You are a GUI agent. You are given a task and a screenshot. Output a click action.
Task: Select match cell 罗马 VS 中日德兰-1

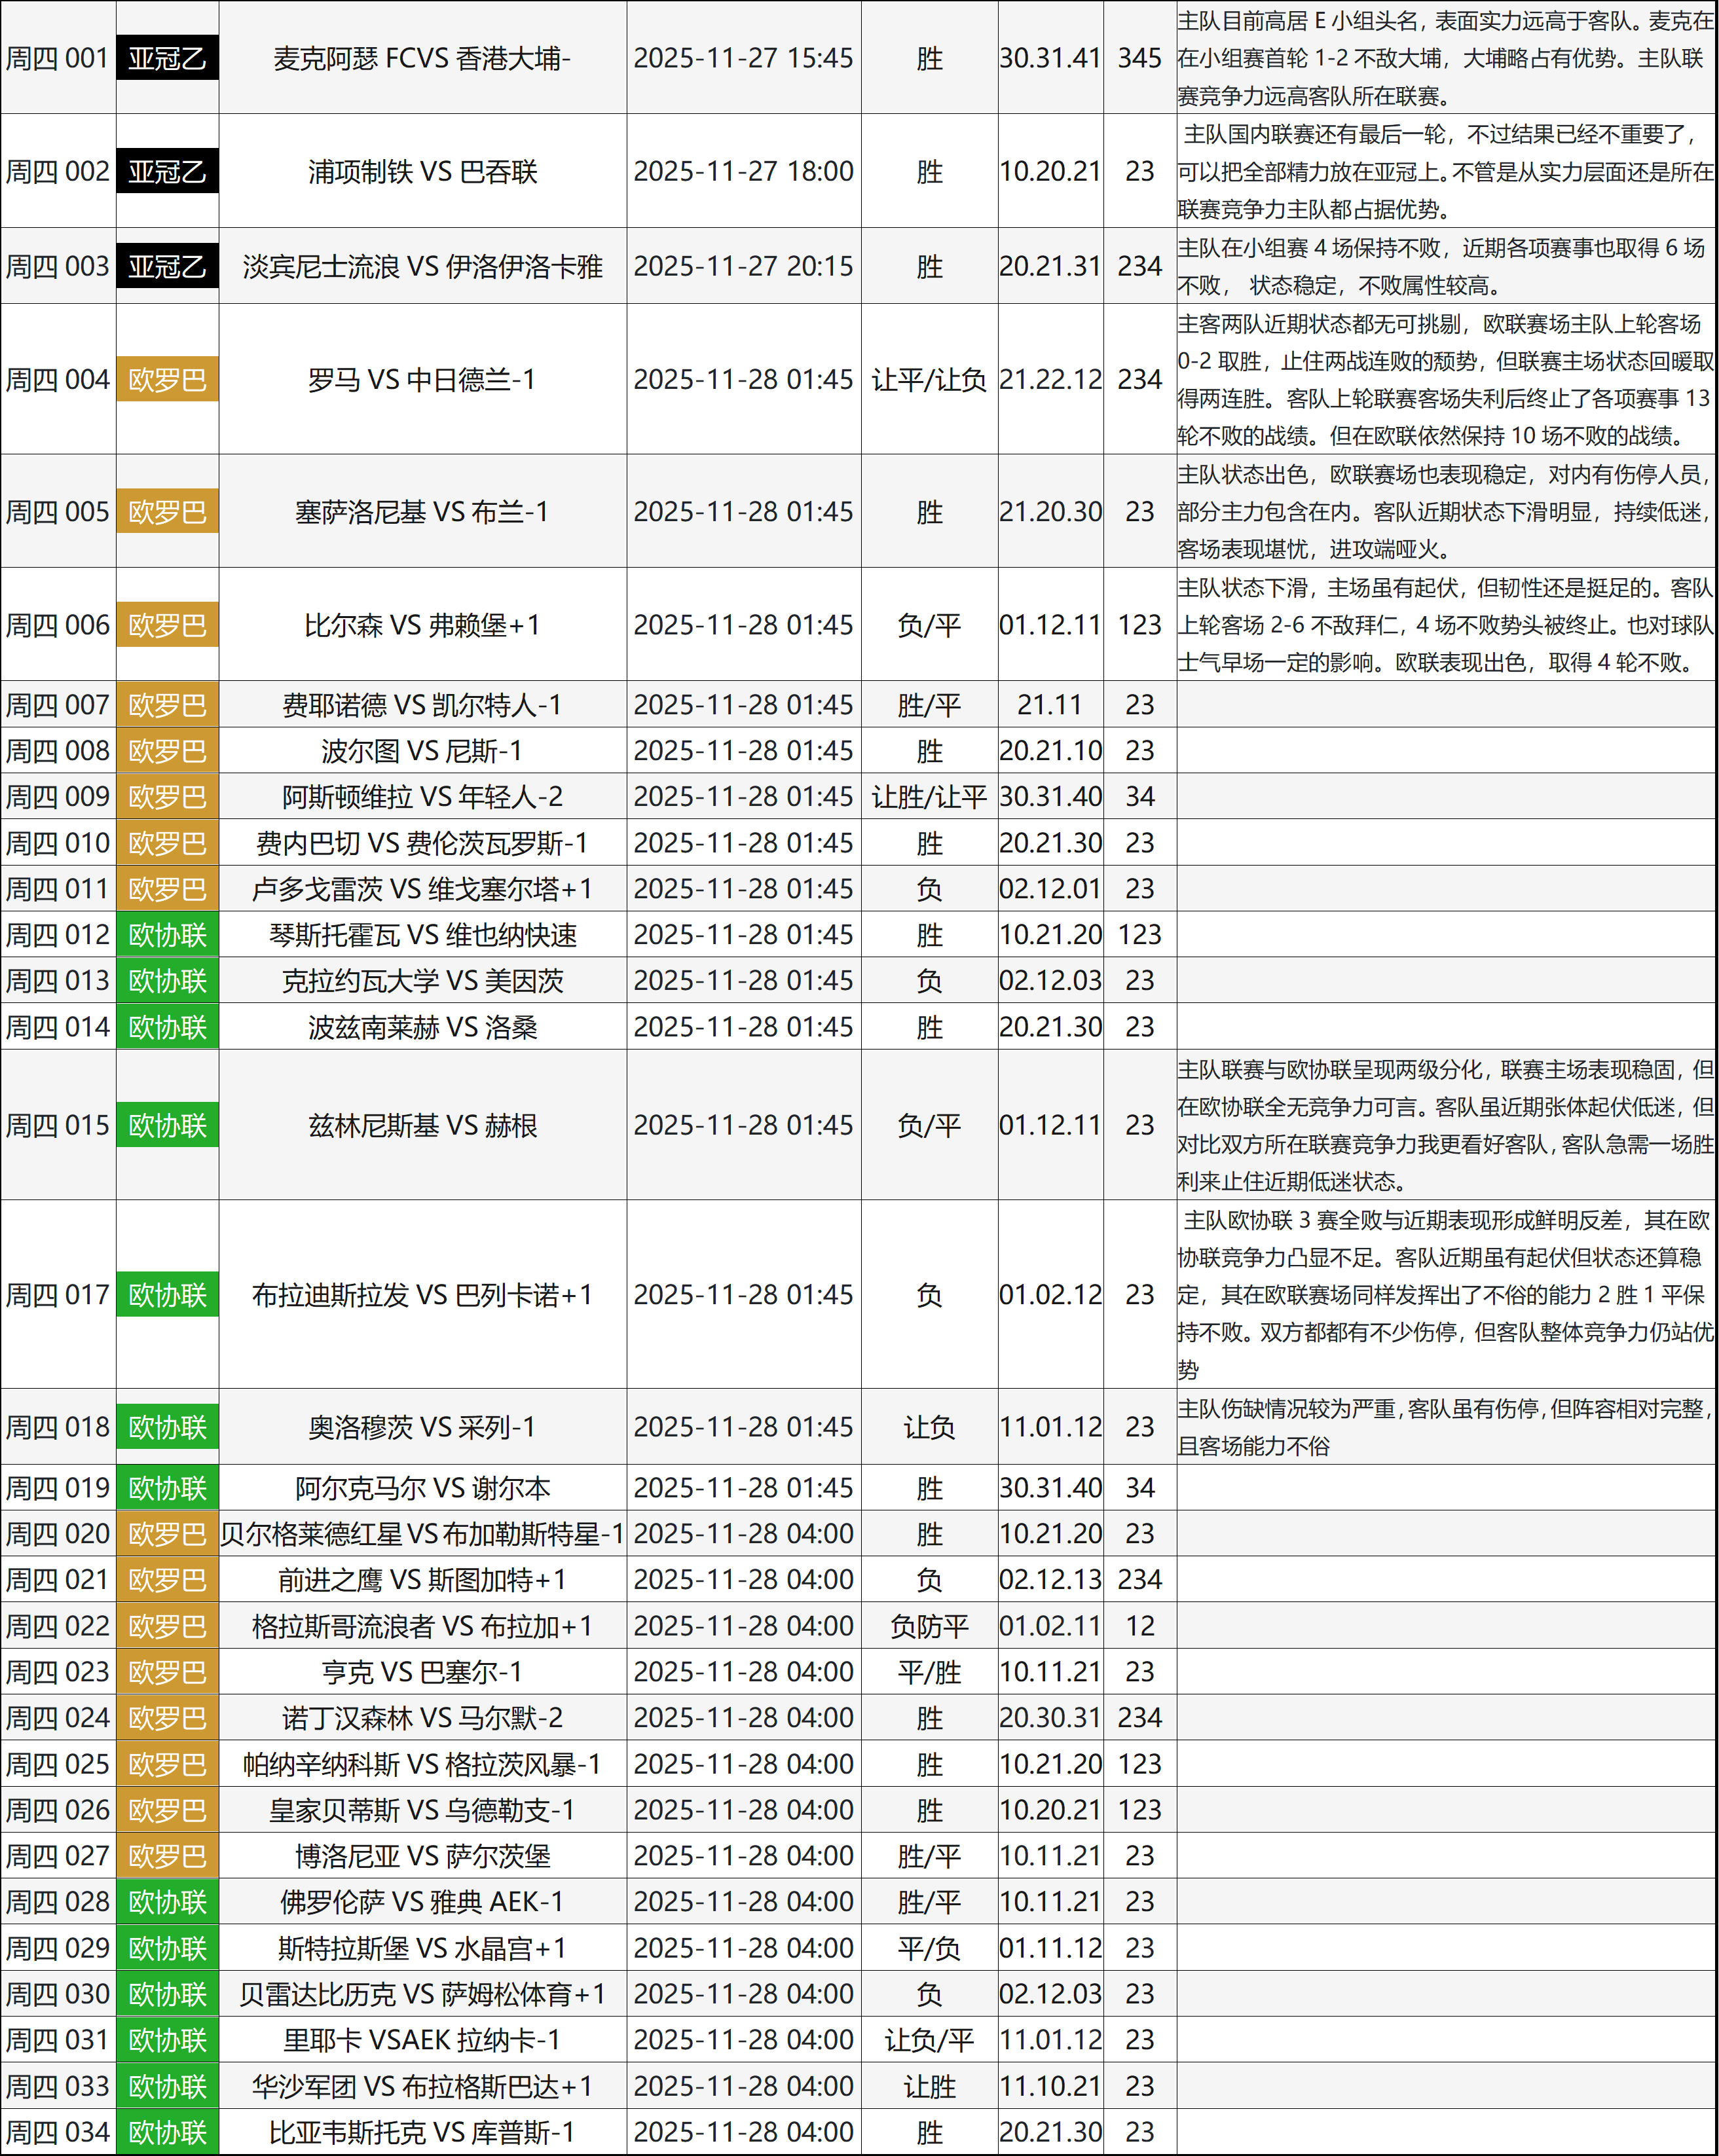coord(422,380)
